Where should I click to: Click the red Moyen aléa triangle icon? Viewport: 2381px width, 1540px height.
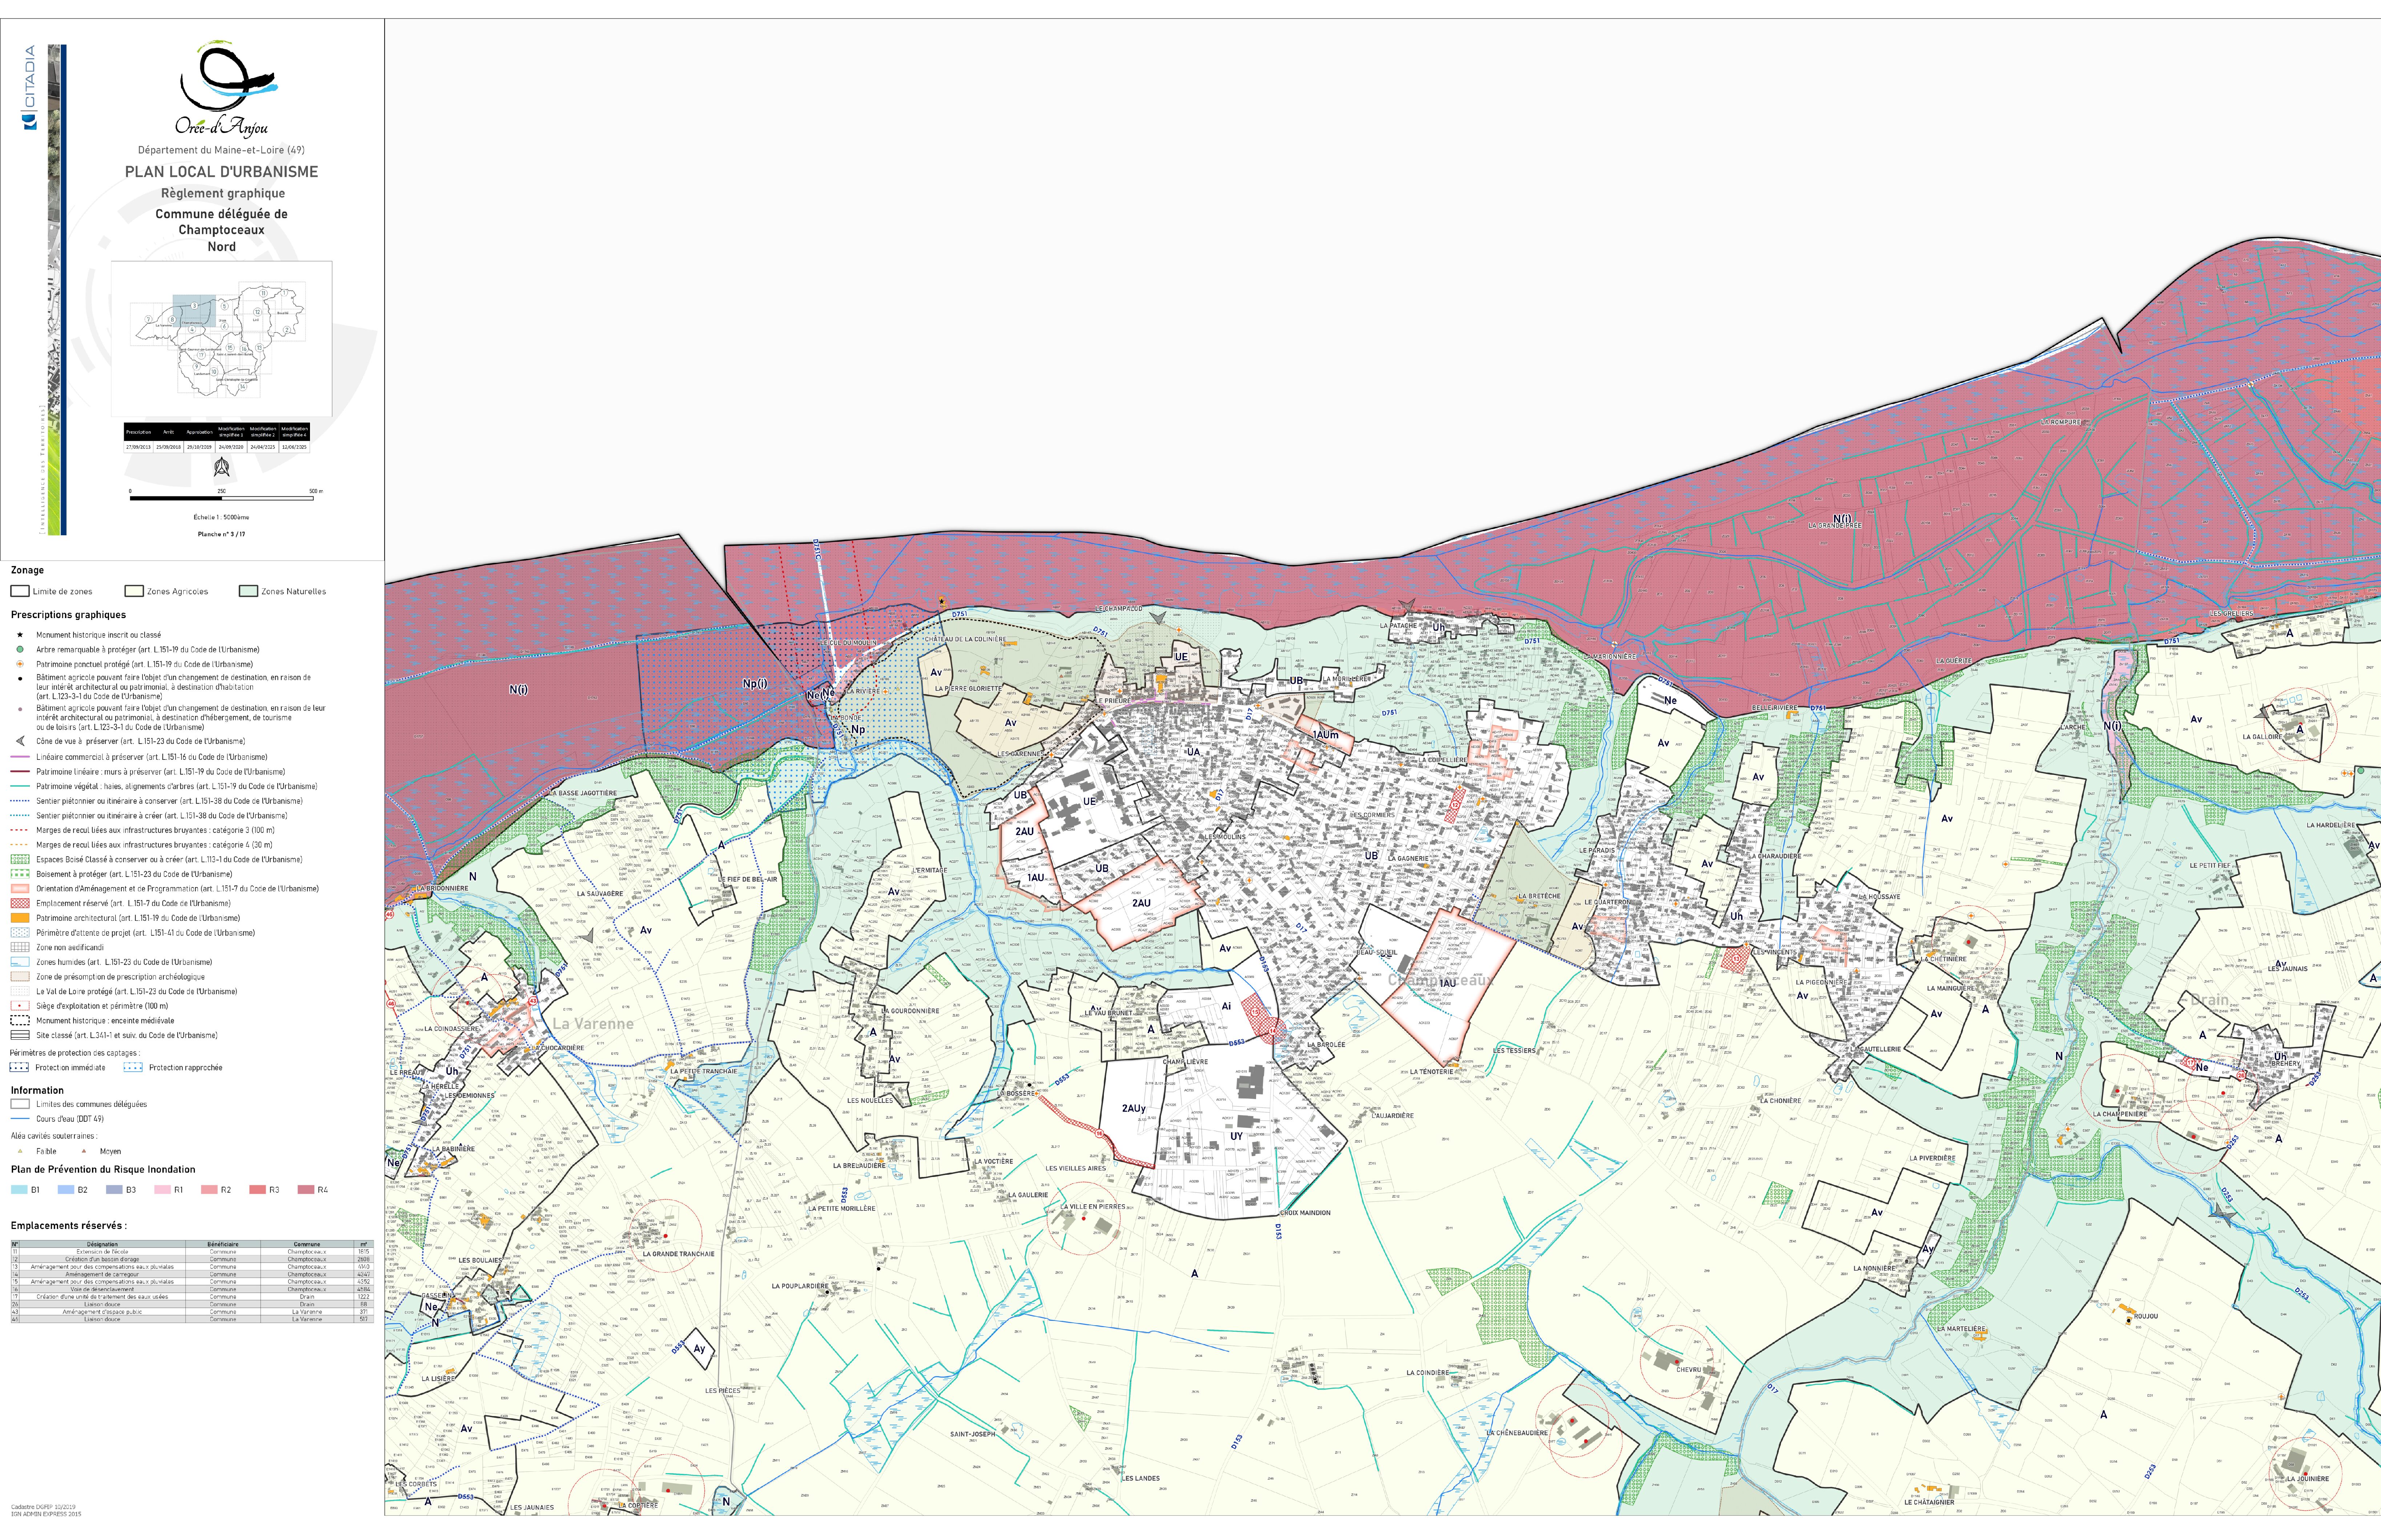[84, 1151]
